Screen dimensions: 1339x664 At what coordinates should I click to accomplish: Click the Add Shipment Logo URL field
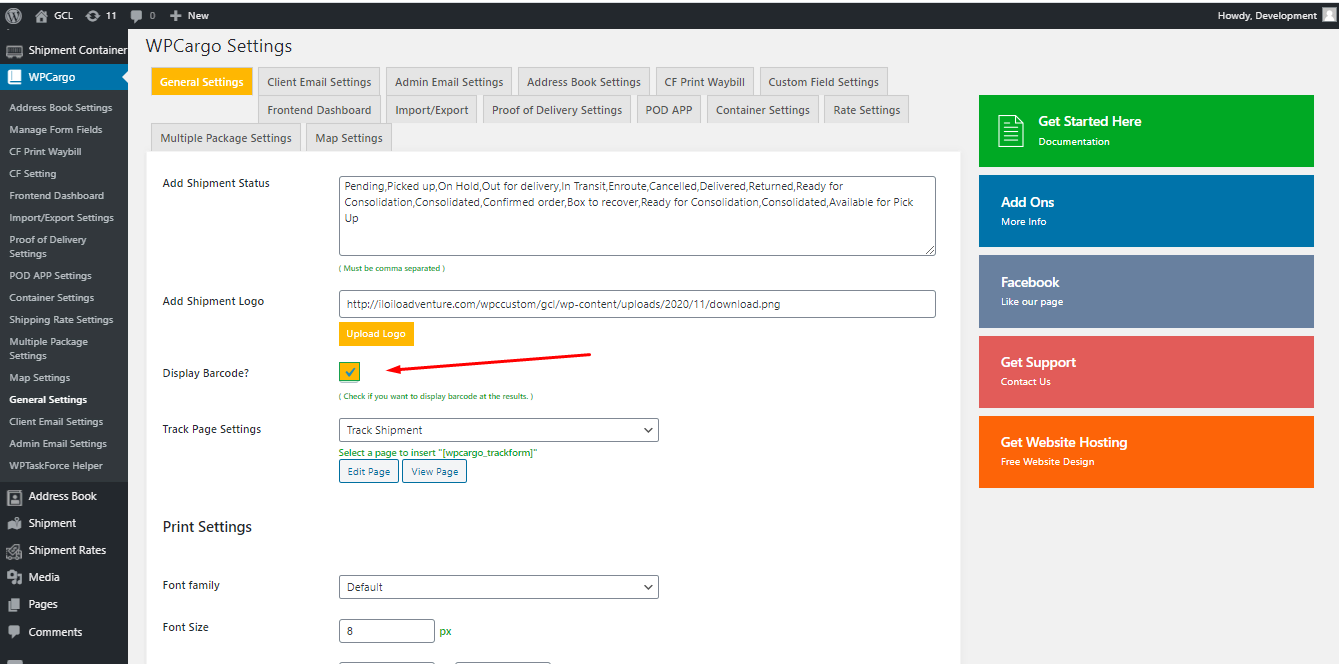point(637,304)
